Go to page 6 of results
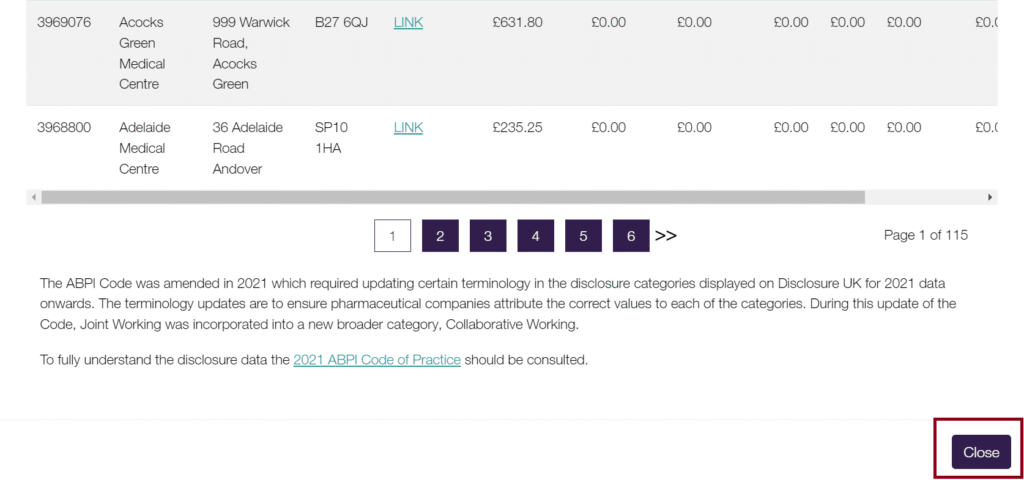Image resolution: width=1024 pixels, height=480 pixels. pyautogui.click(x=631, y=236)
